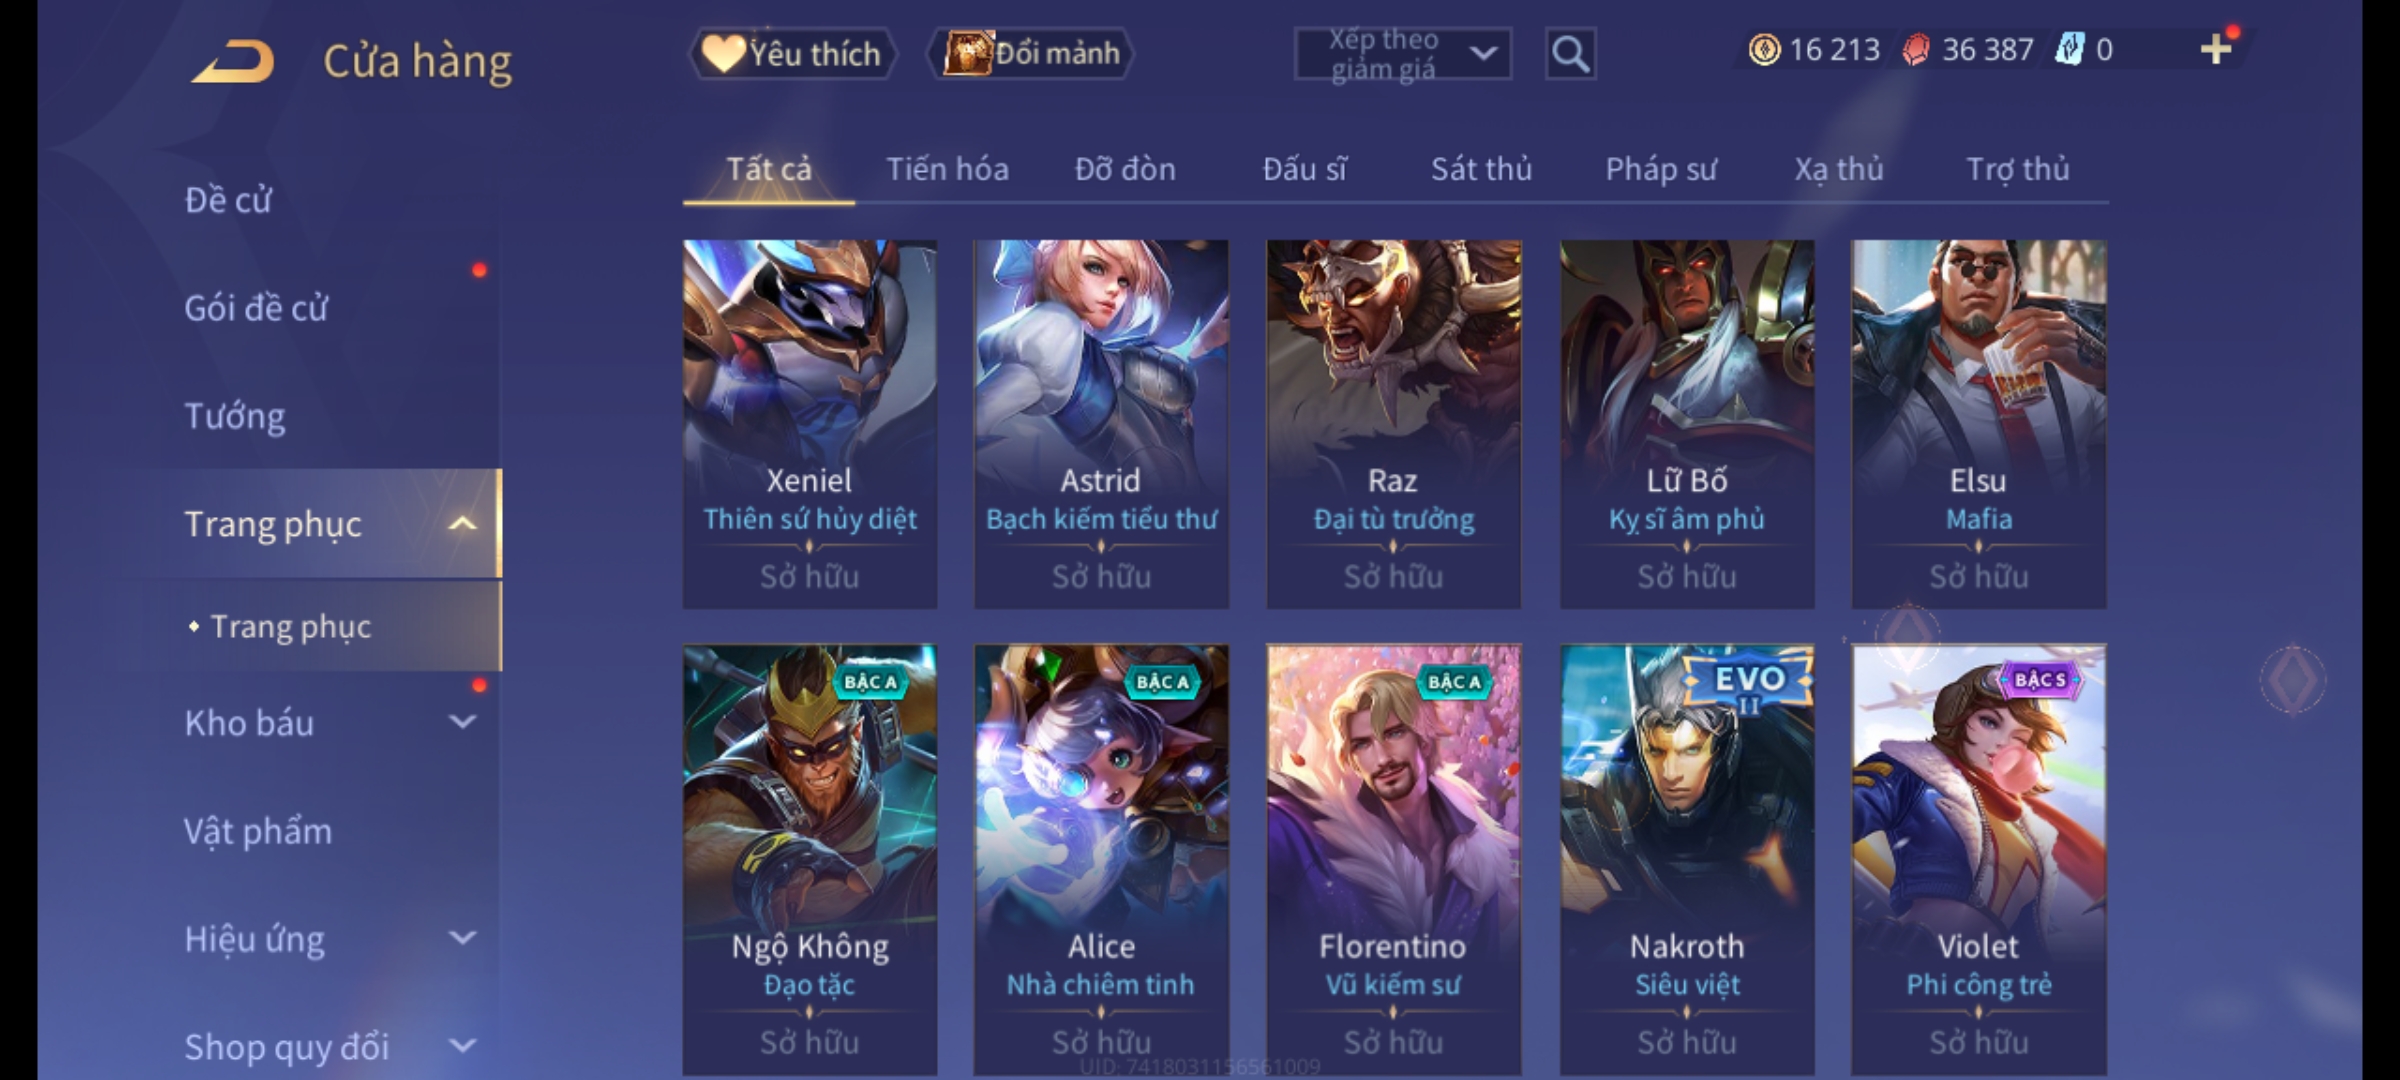Collapse the Trang phục sidebar section
The image size is (2400, 1080).
click(x=462, y=524)
